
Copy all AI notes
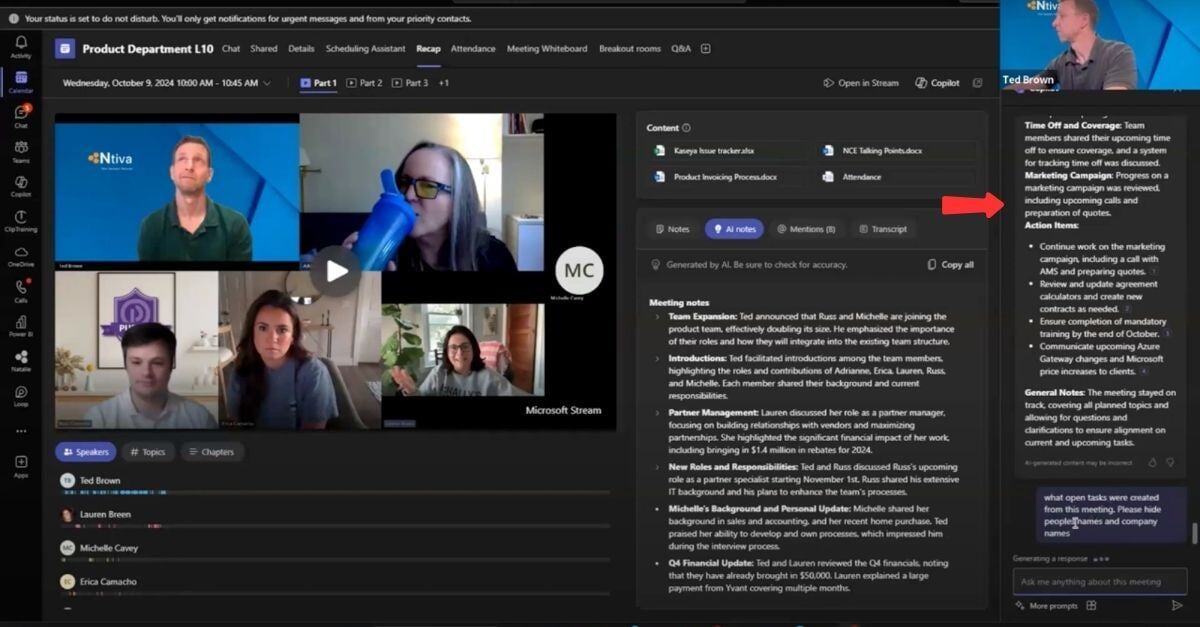tap(950, 265)
